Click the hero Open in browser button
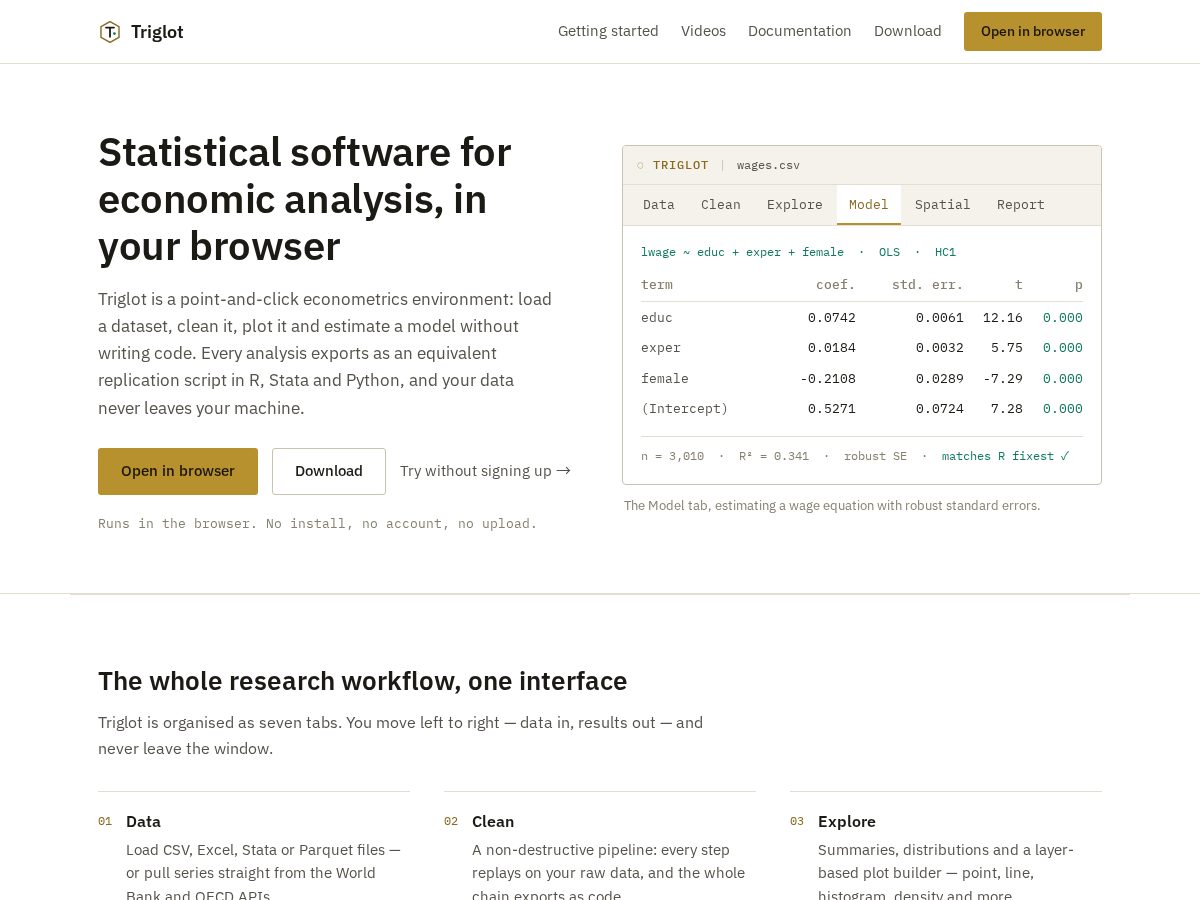 pos(178,471)
